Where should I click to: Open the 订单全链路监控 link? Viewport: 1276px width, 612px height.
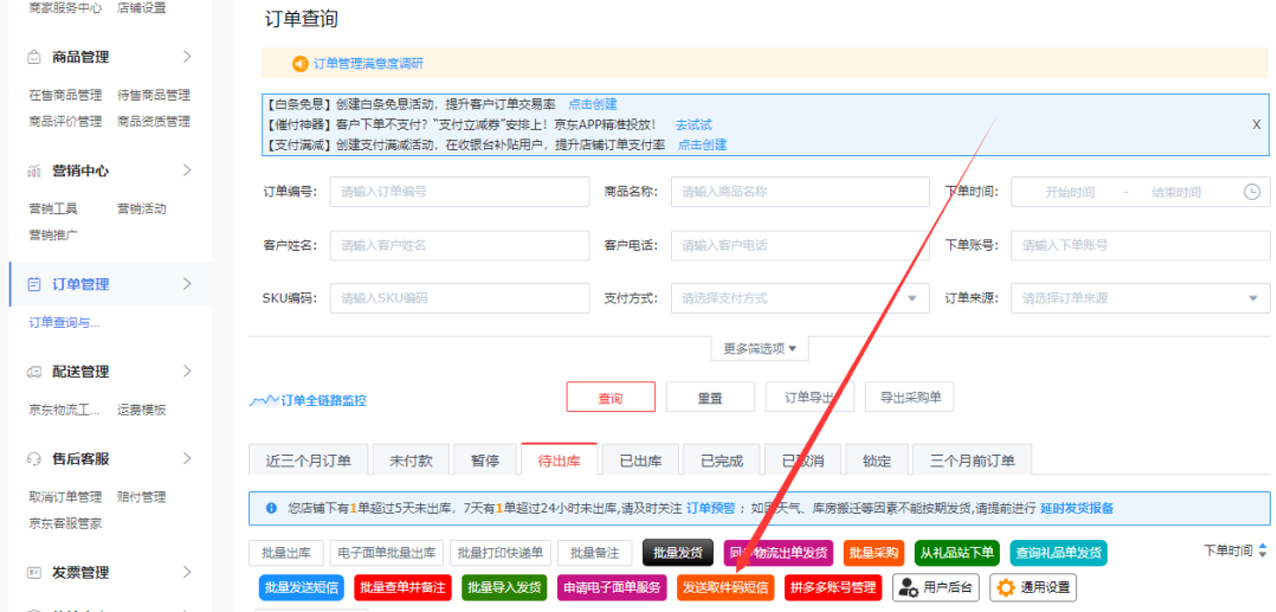pyautogui.click(x=324, y=401)
